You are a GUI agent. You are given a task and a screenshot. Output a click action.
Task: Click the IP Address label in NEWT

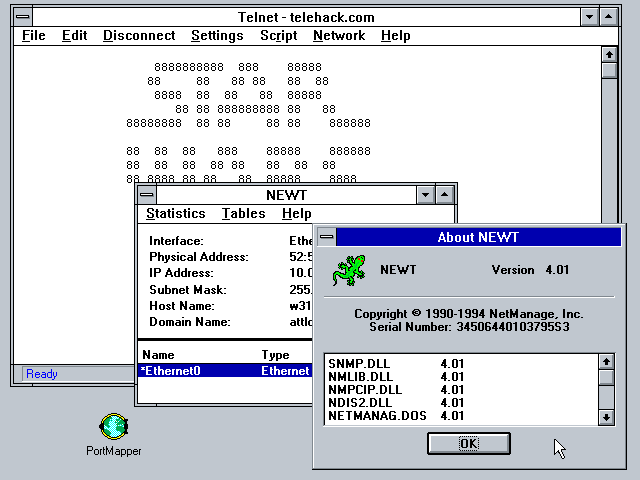tap(181, 273)
